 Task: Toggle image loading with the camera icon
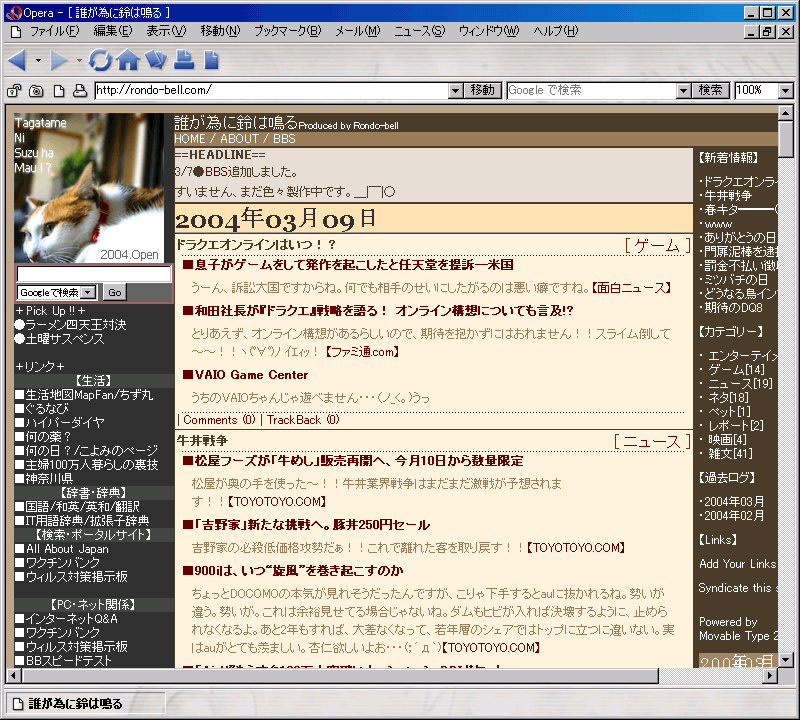click(x=36, y=91)
